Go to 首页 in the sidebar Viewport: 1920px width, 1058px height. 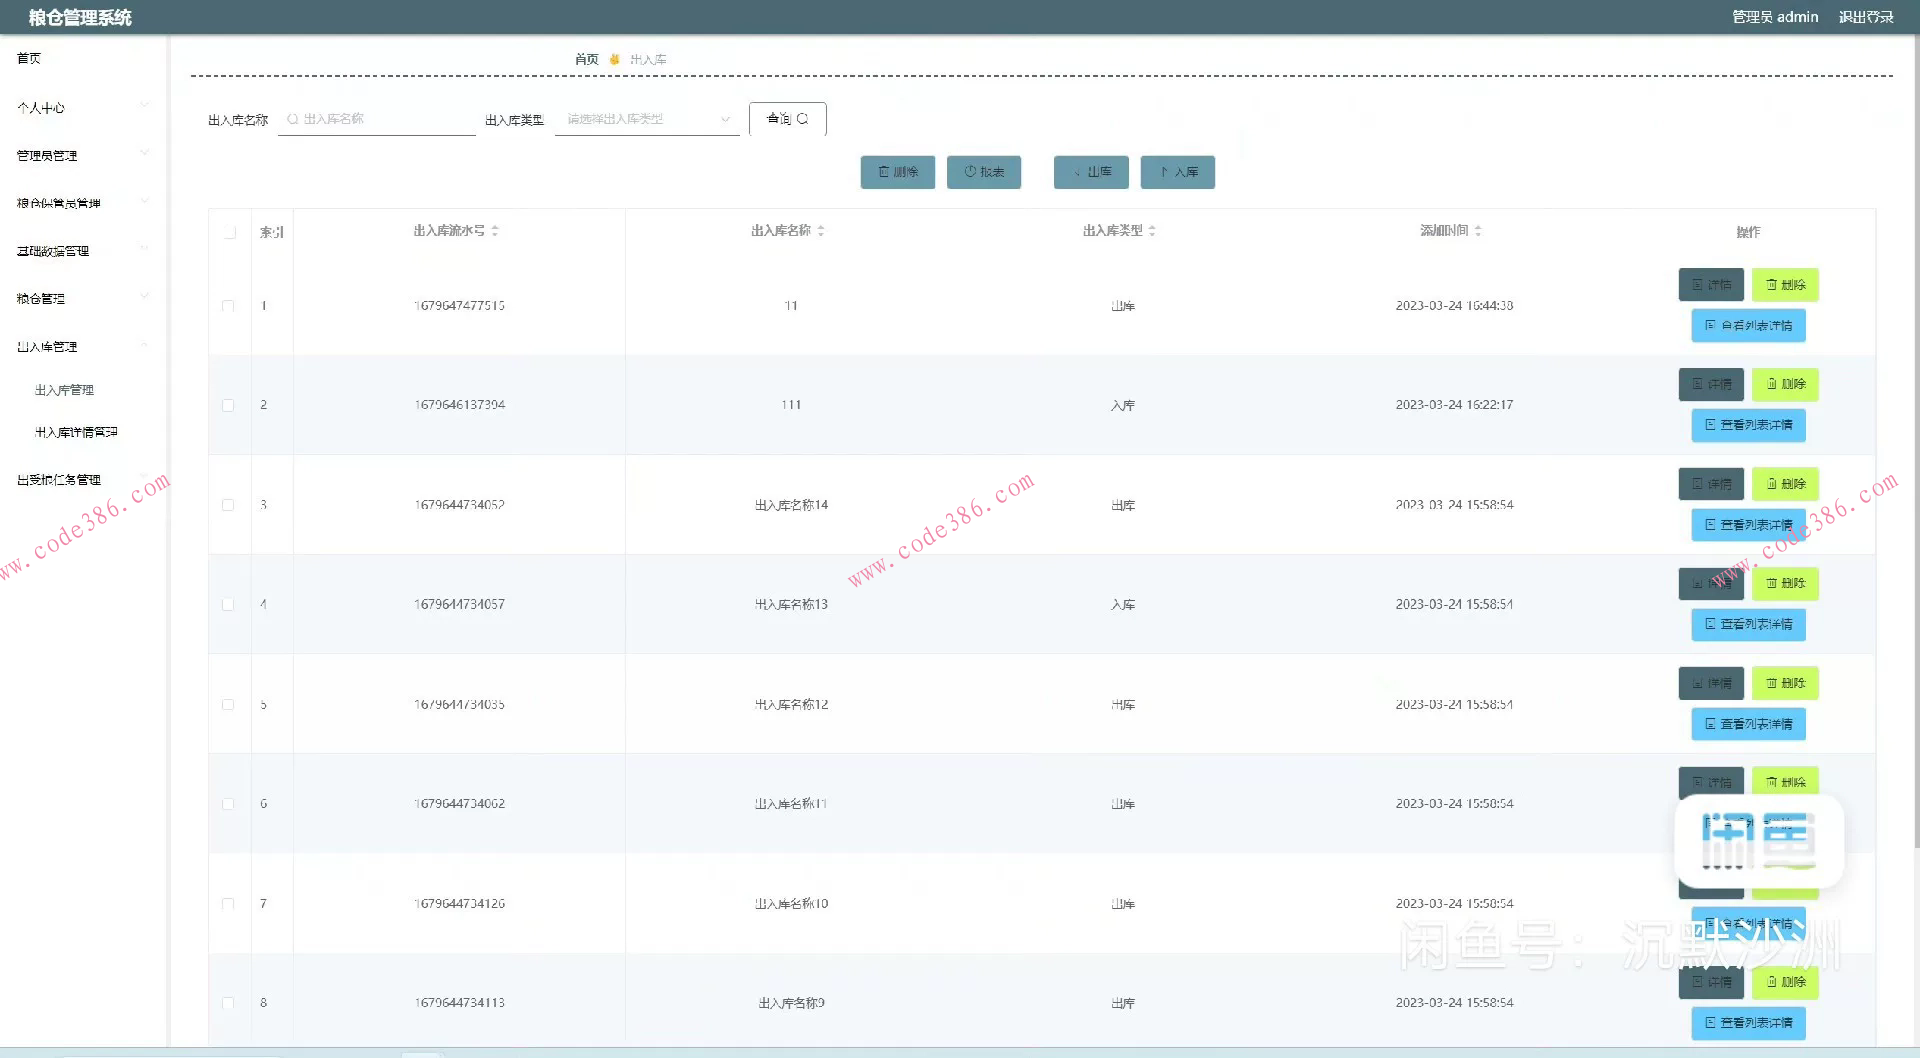pos(29,58)
